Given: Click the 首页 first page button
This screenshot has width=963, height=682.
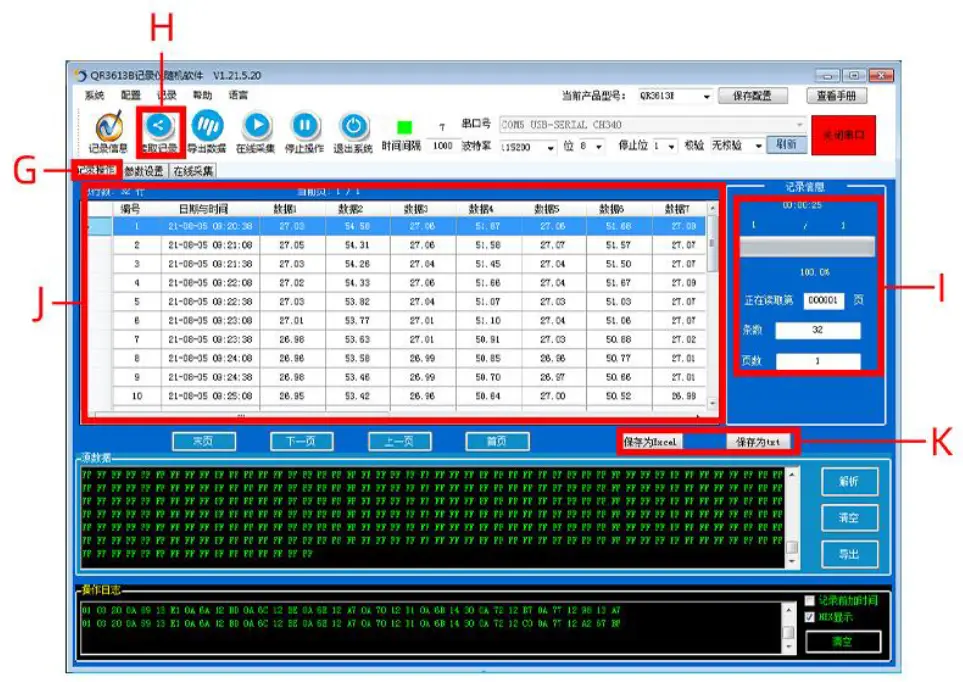Looking at the screenshot, I should pyautogui.click(x=497, y=441).
